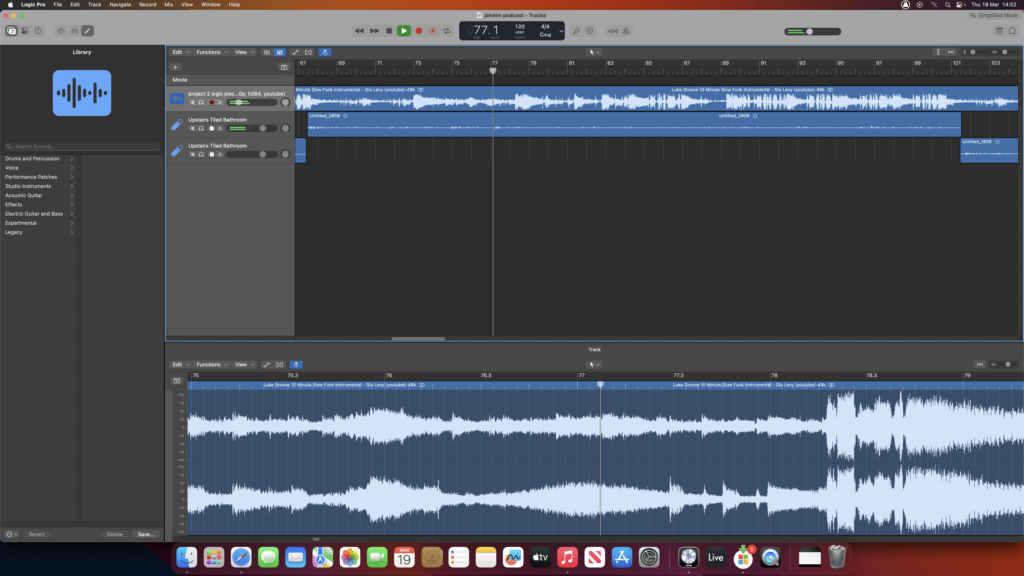Viewport: 1024px width, 576px height.
Task: Click the Stop transport button
Action: point(389,31)
